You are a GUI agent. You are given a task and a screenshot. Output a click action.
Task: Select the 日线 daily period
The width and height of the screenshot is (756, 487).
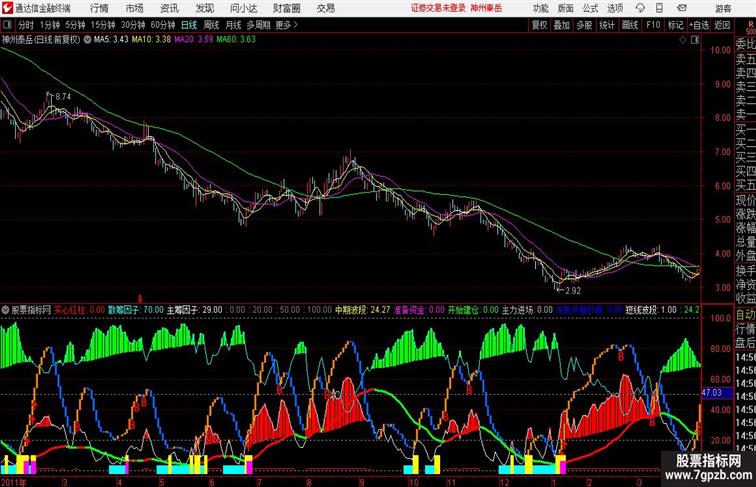coord(189,25)
